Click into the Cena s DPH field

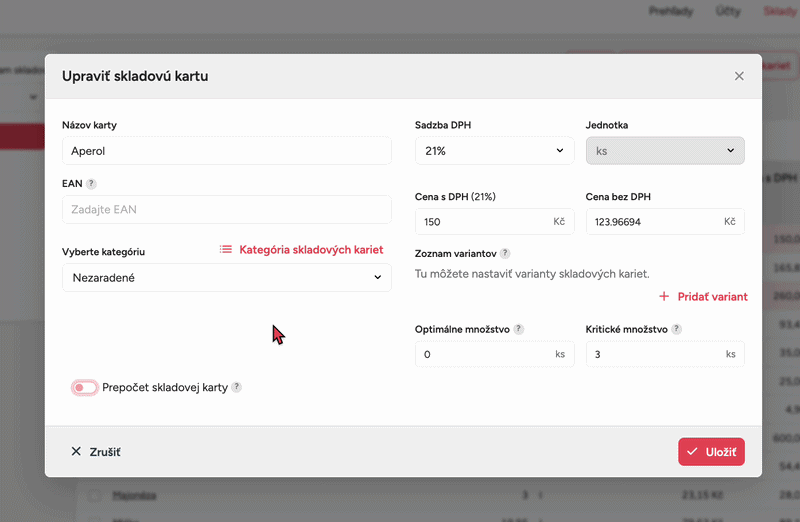click(484, 221)
